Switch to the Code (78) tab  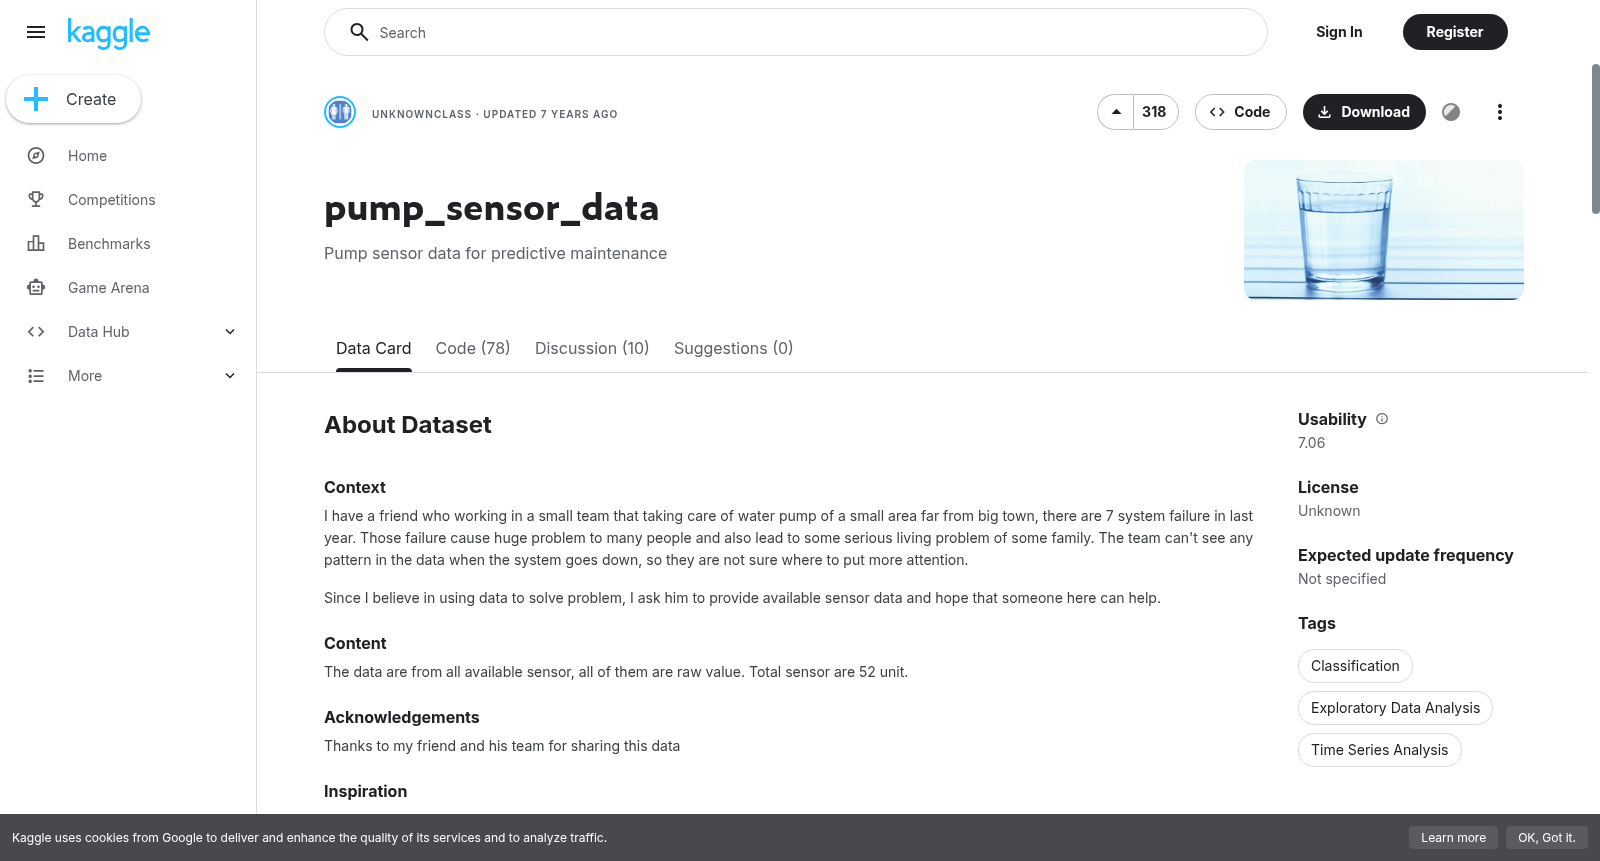473,348
